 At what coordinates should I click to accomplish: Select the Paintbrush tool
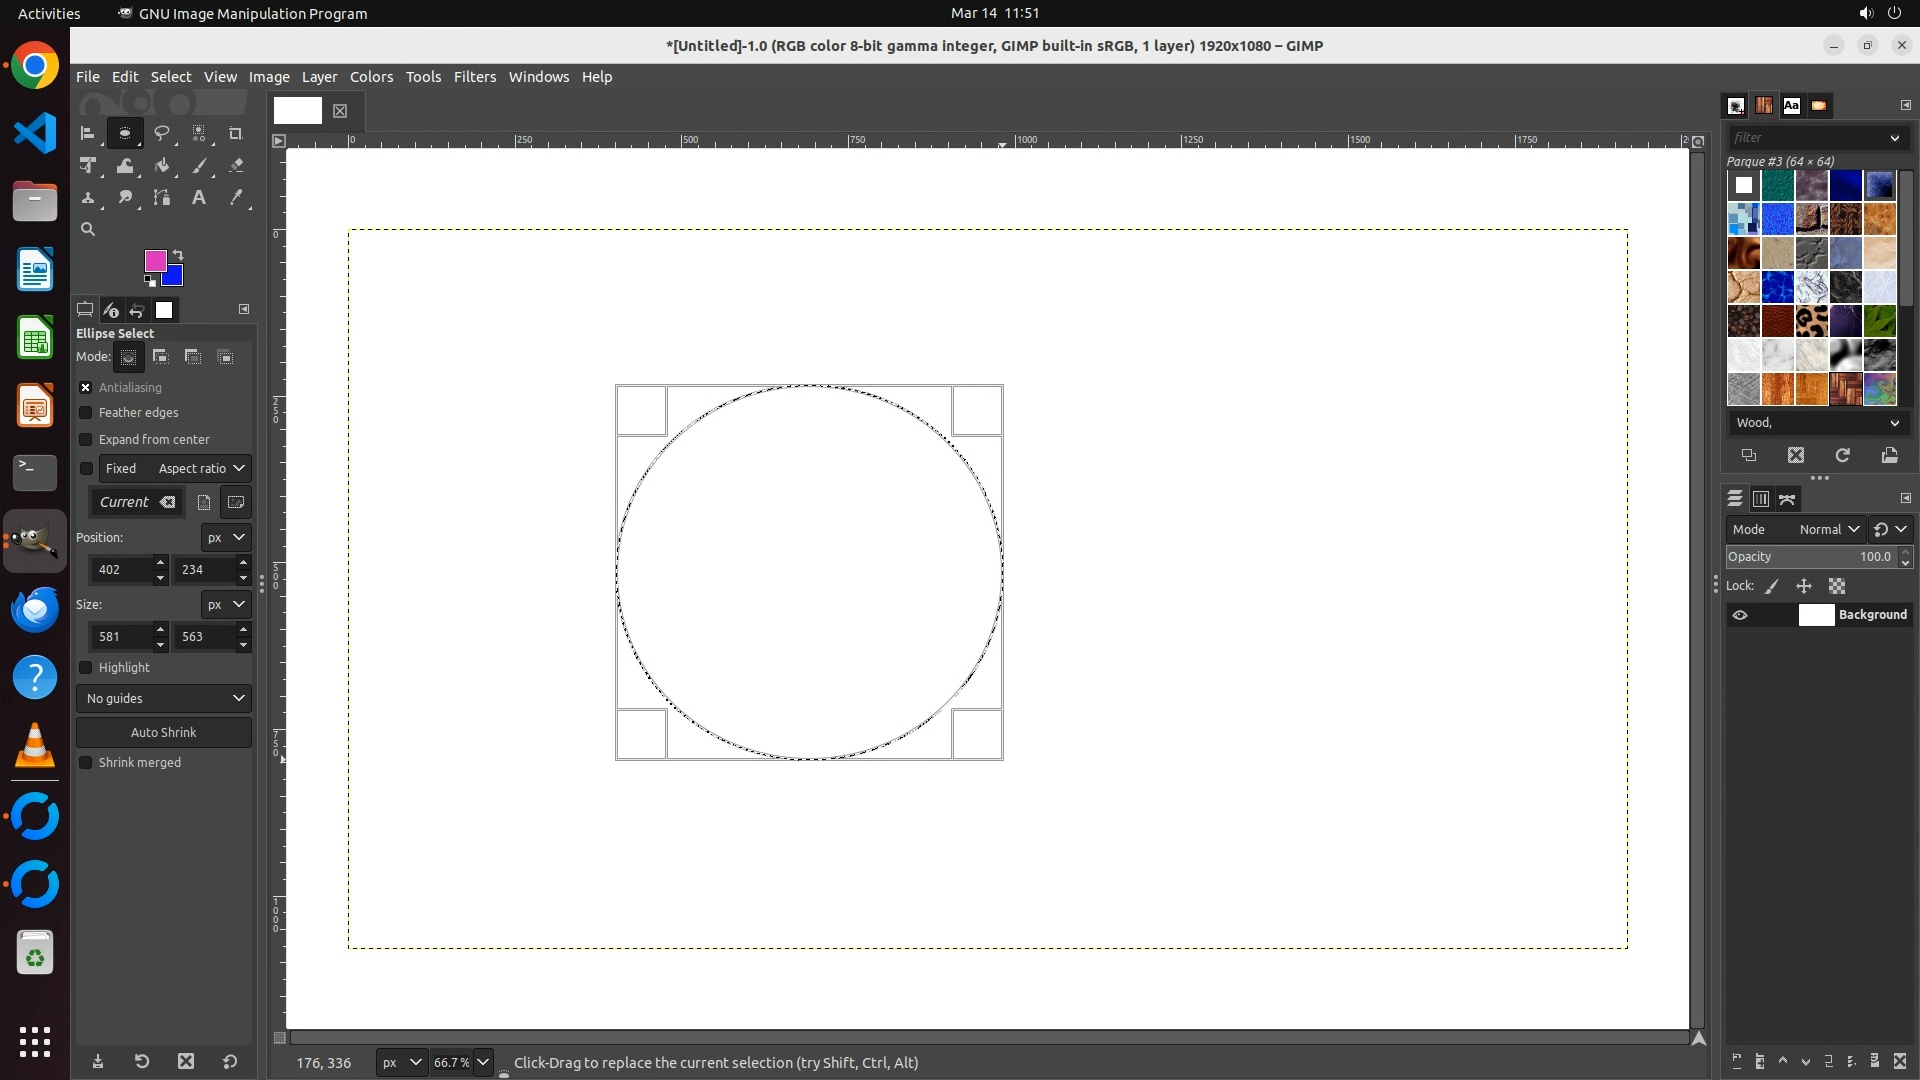(x=199, y=166)
